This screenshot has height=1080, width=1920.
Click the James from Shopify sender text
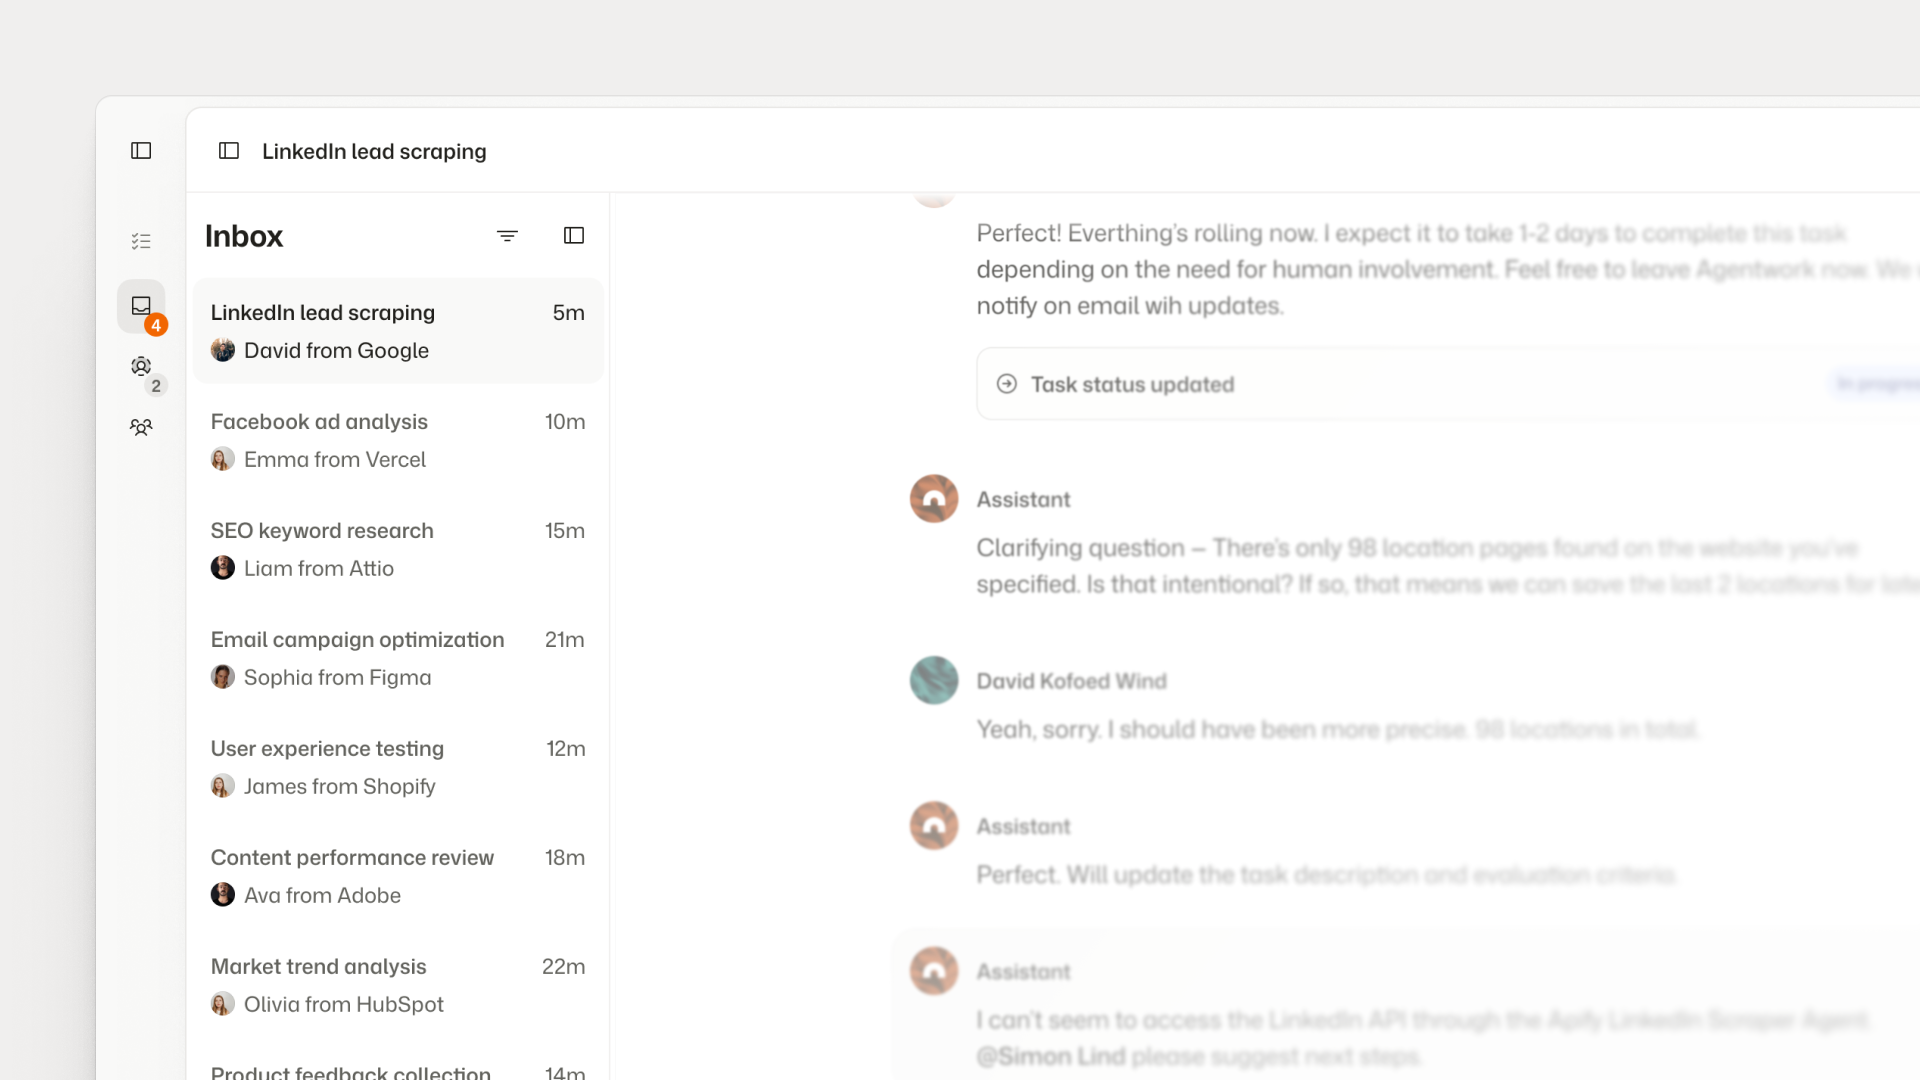pos(340,787)
